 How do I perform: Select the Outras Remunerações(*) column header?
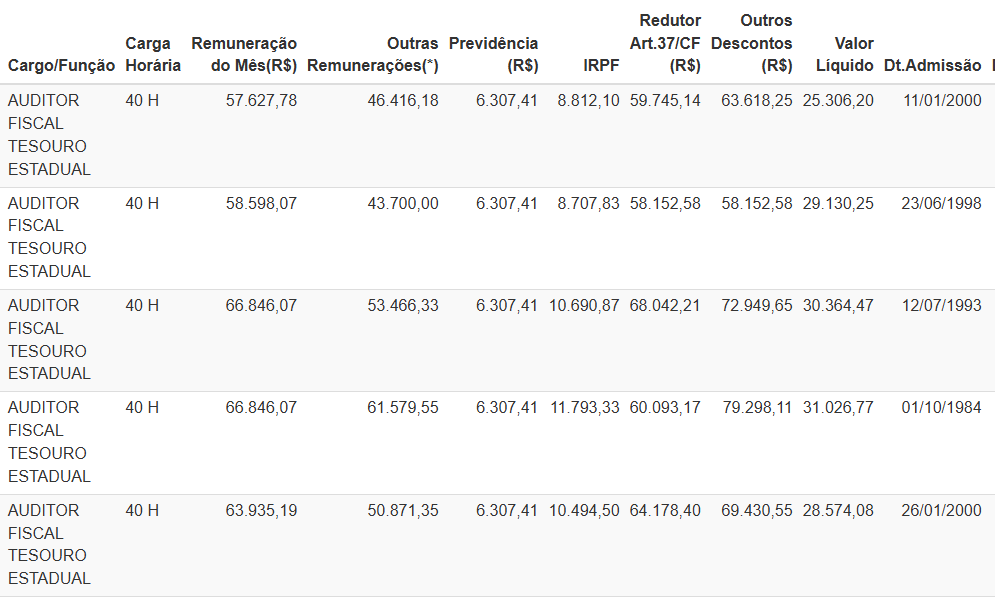click(372, 55)
